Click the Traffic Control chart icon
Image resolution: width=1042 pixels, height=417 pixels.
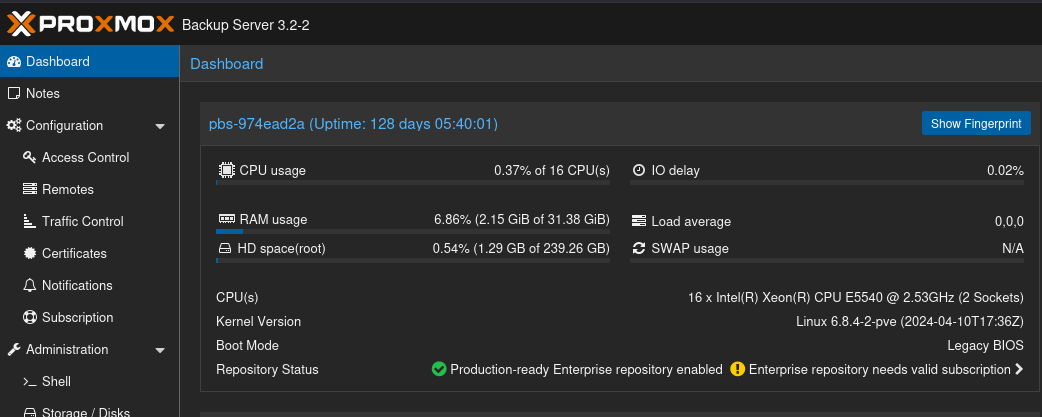[30, 222]
